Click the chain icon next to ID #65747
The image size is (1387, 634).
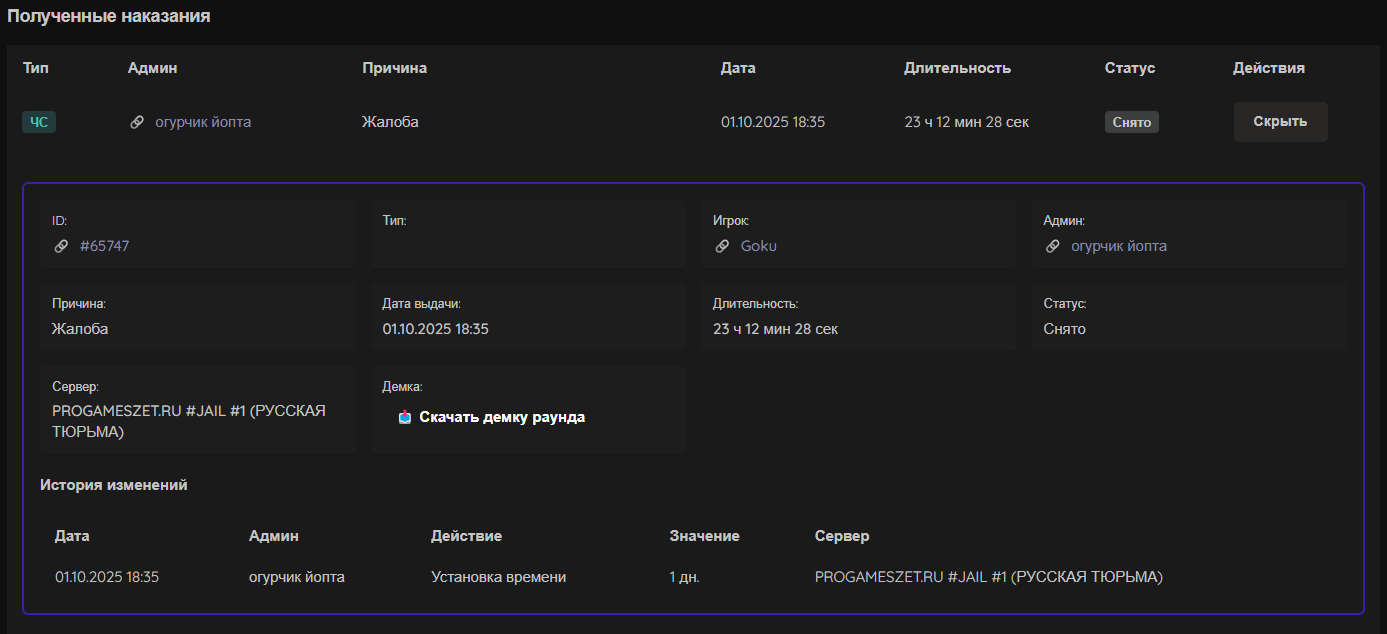61,246
